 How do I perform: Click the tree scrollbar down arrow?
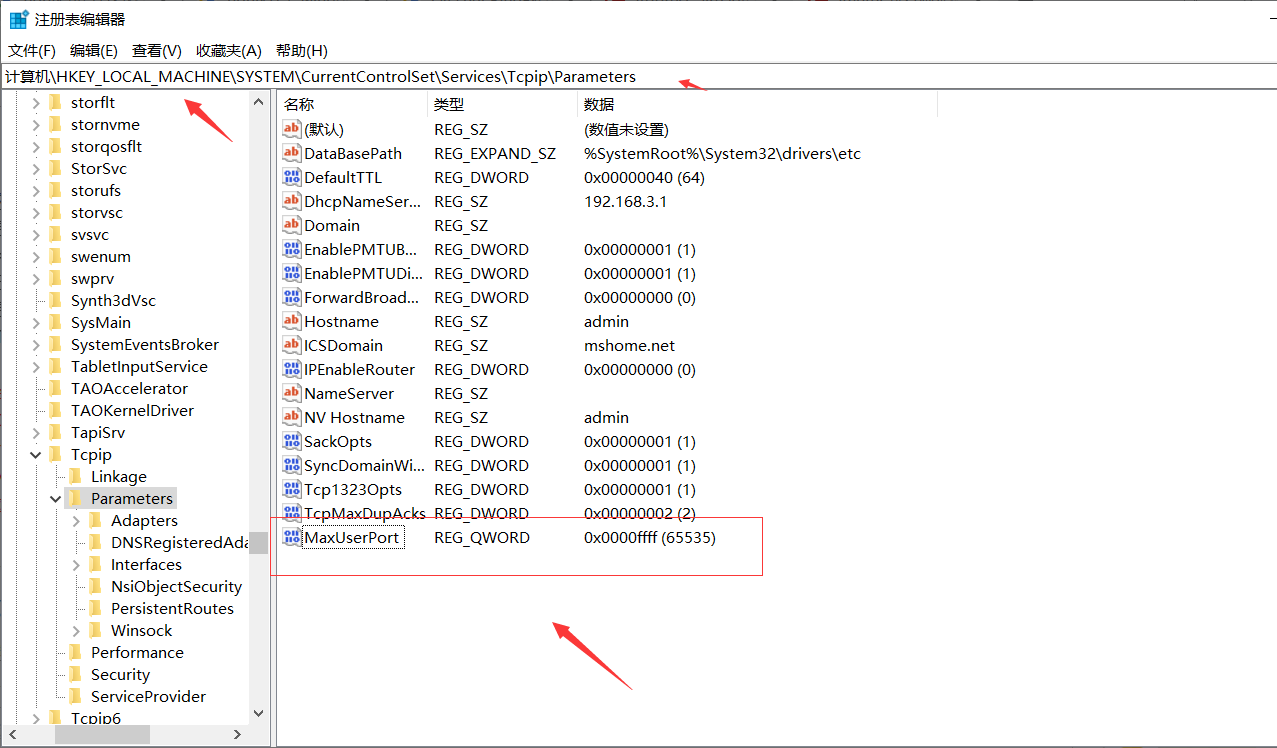[259, 713]
